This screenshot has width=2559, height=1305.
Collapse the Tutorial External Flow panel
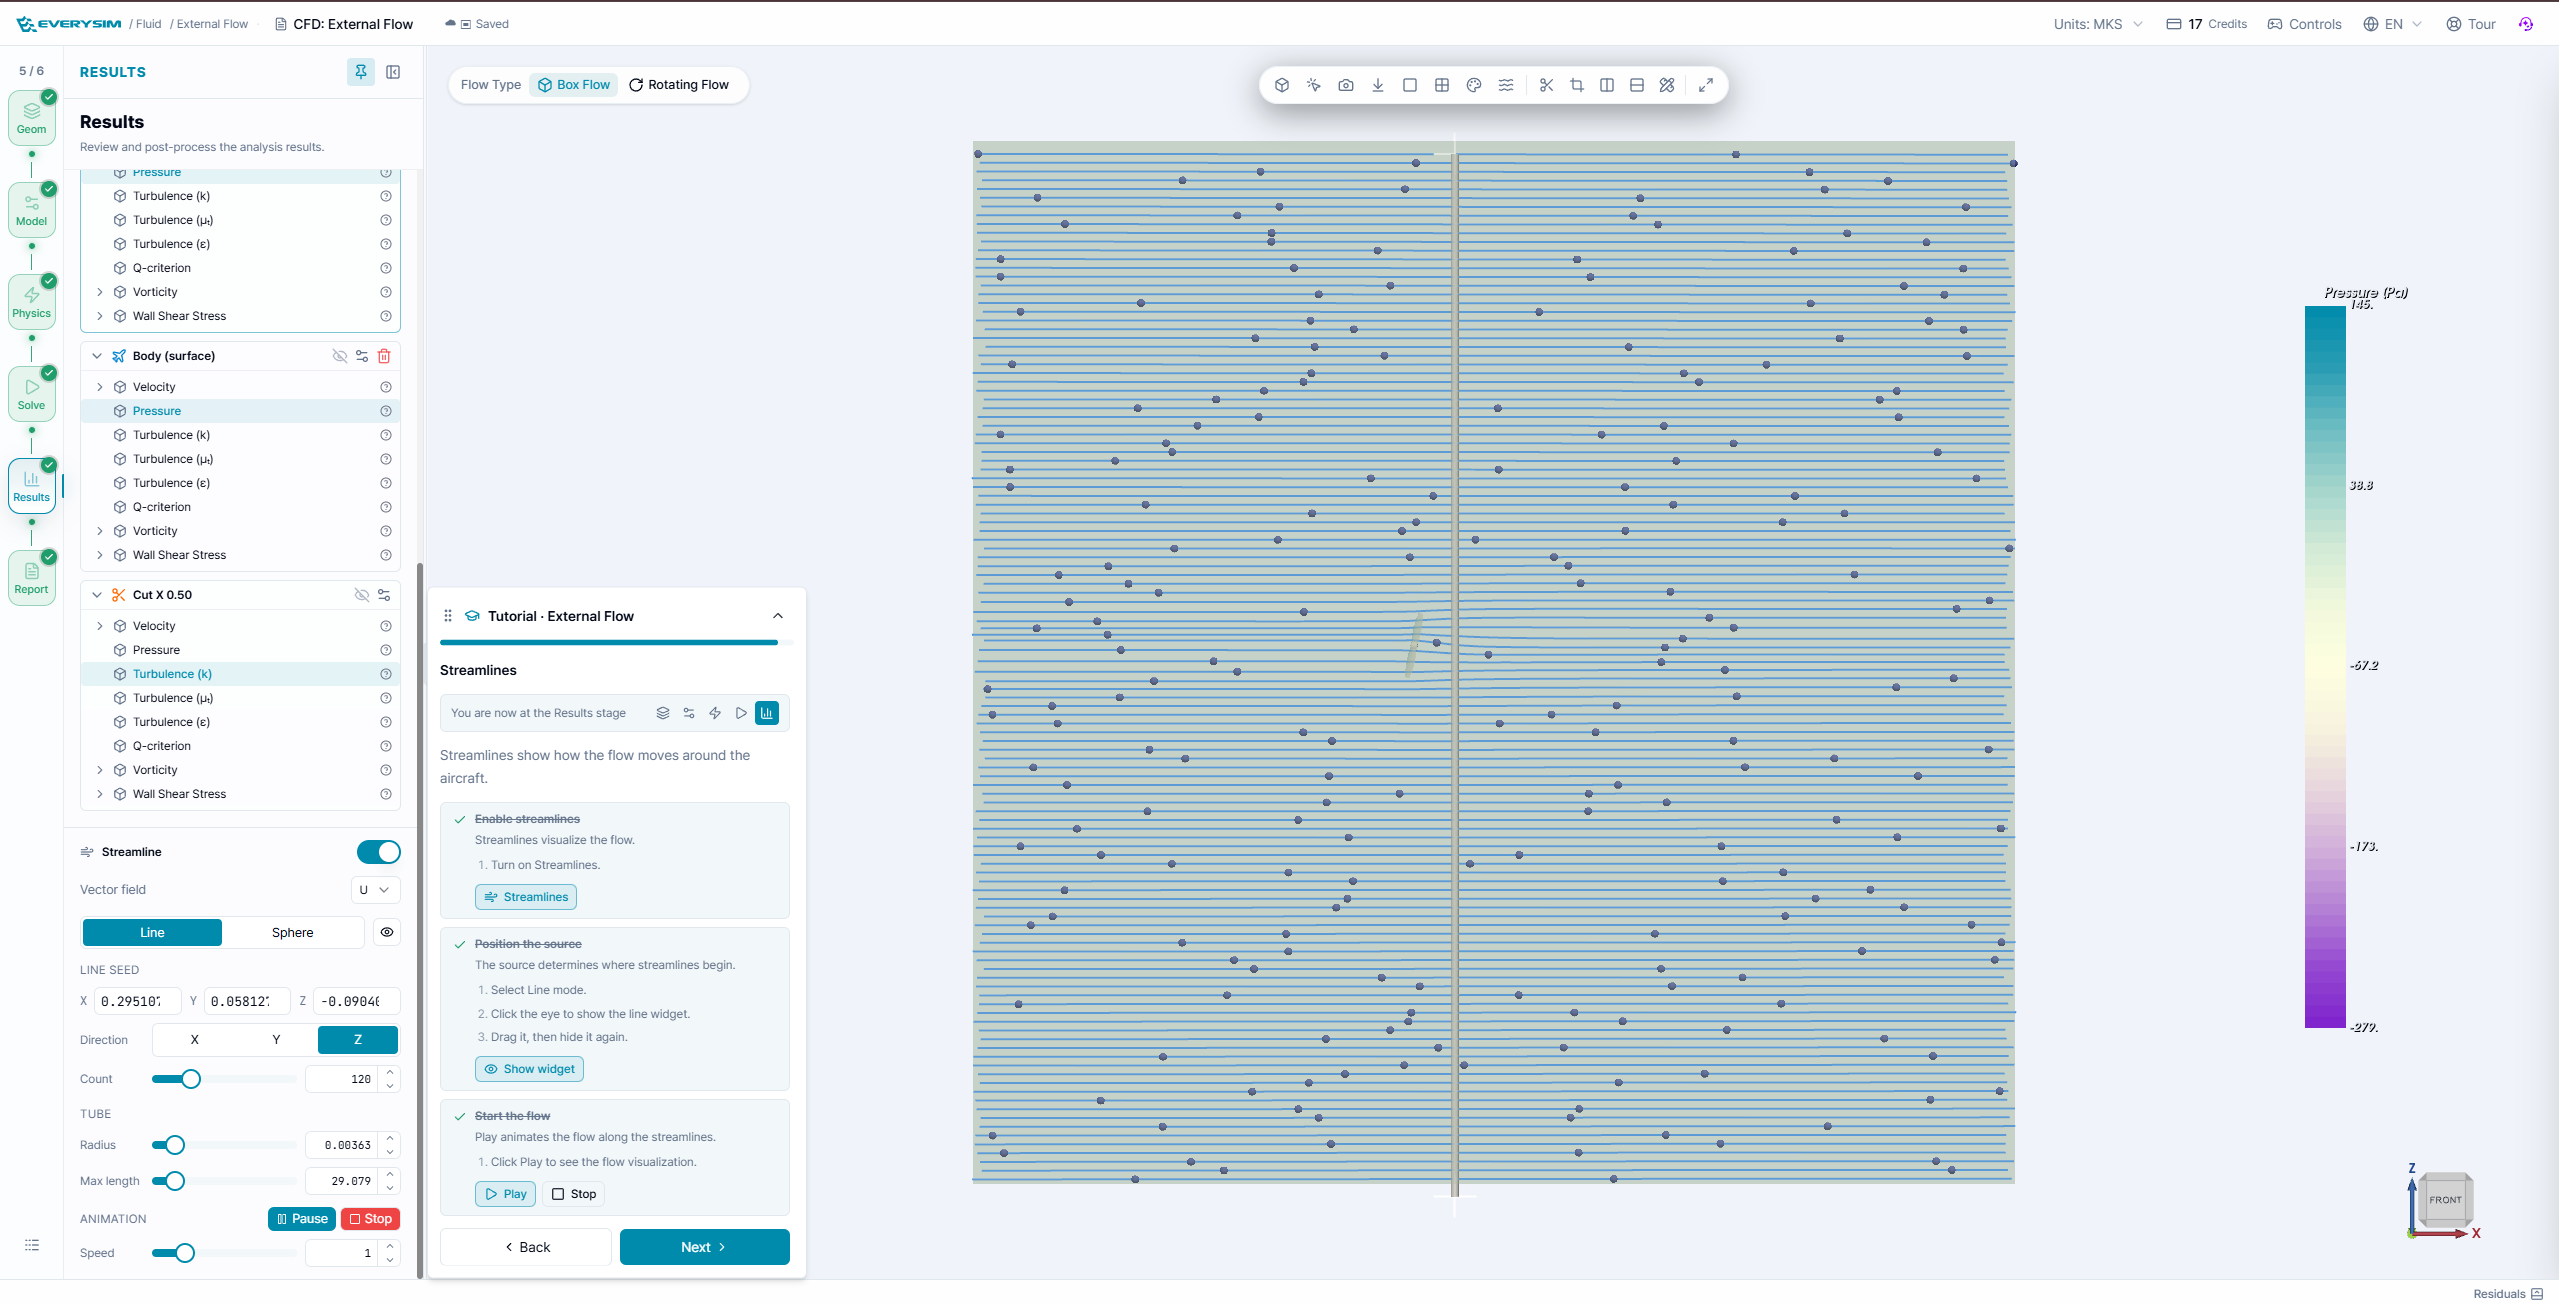point(778,616)
